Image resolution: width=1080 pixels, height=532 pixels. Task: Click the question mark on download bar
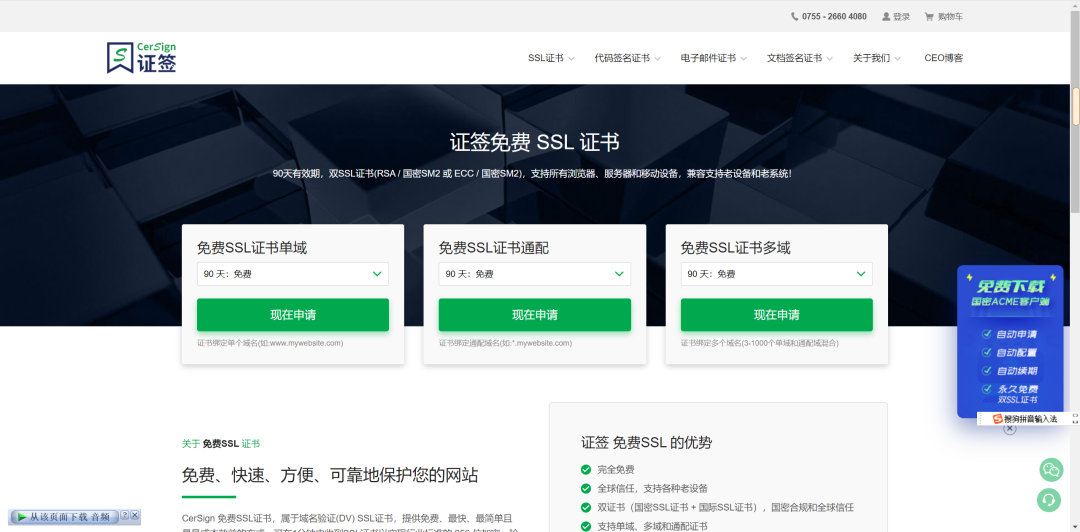[x=125, y=515]
